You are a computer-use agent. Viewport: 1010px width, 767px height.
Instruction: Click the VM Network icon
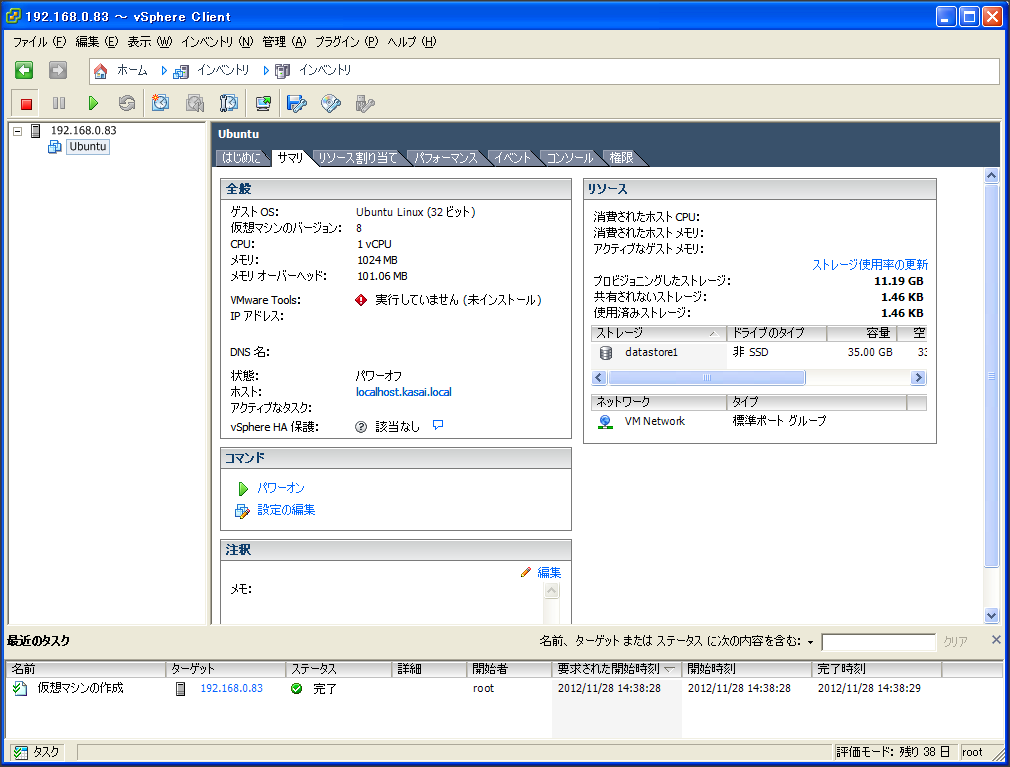(605, 421)
